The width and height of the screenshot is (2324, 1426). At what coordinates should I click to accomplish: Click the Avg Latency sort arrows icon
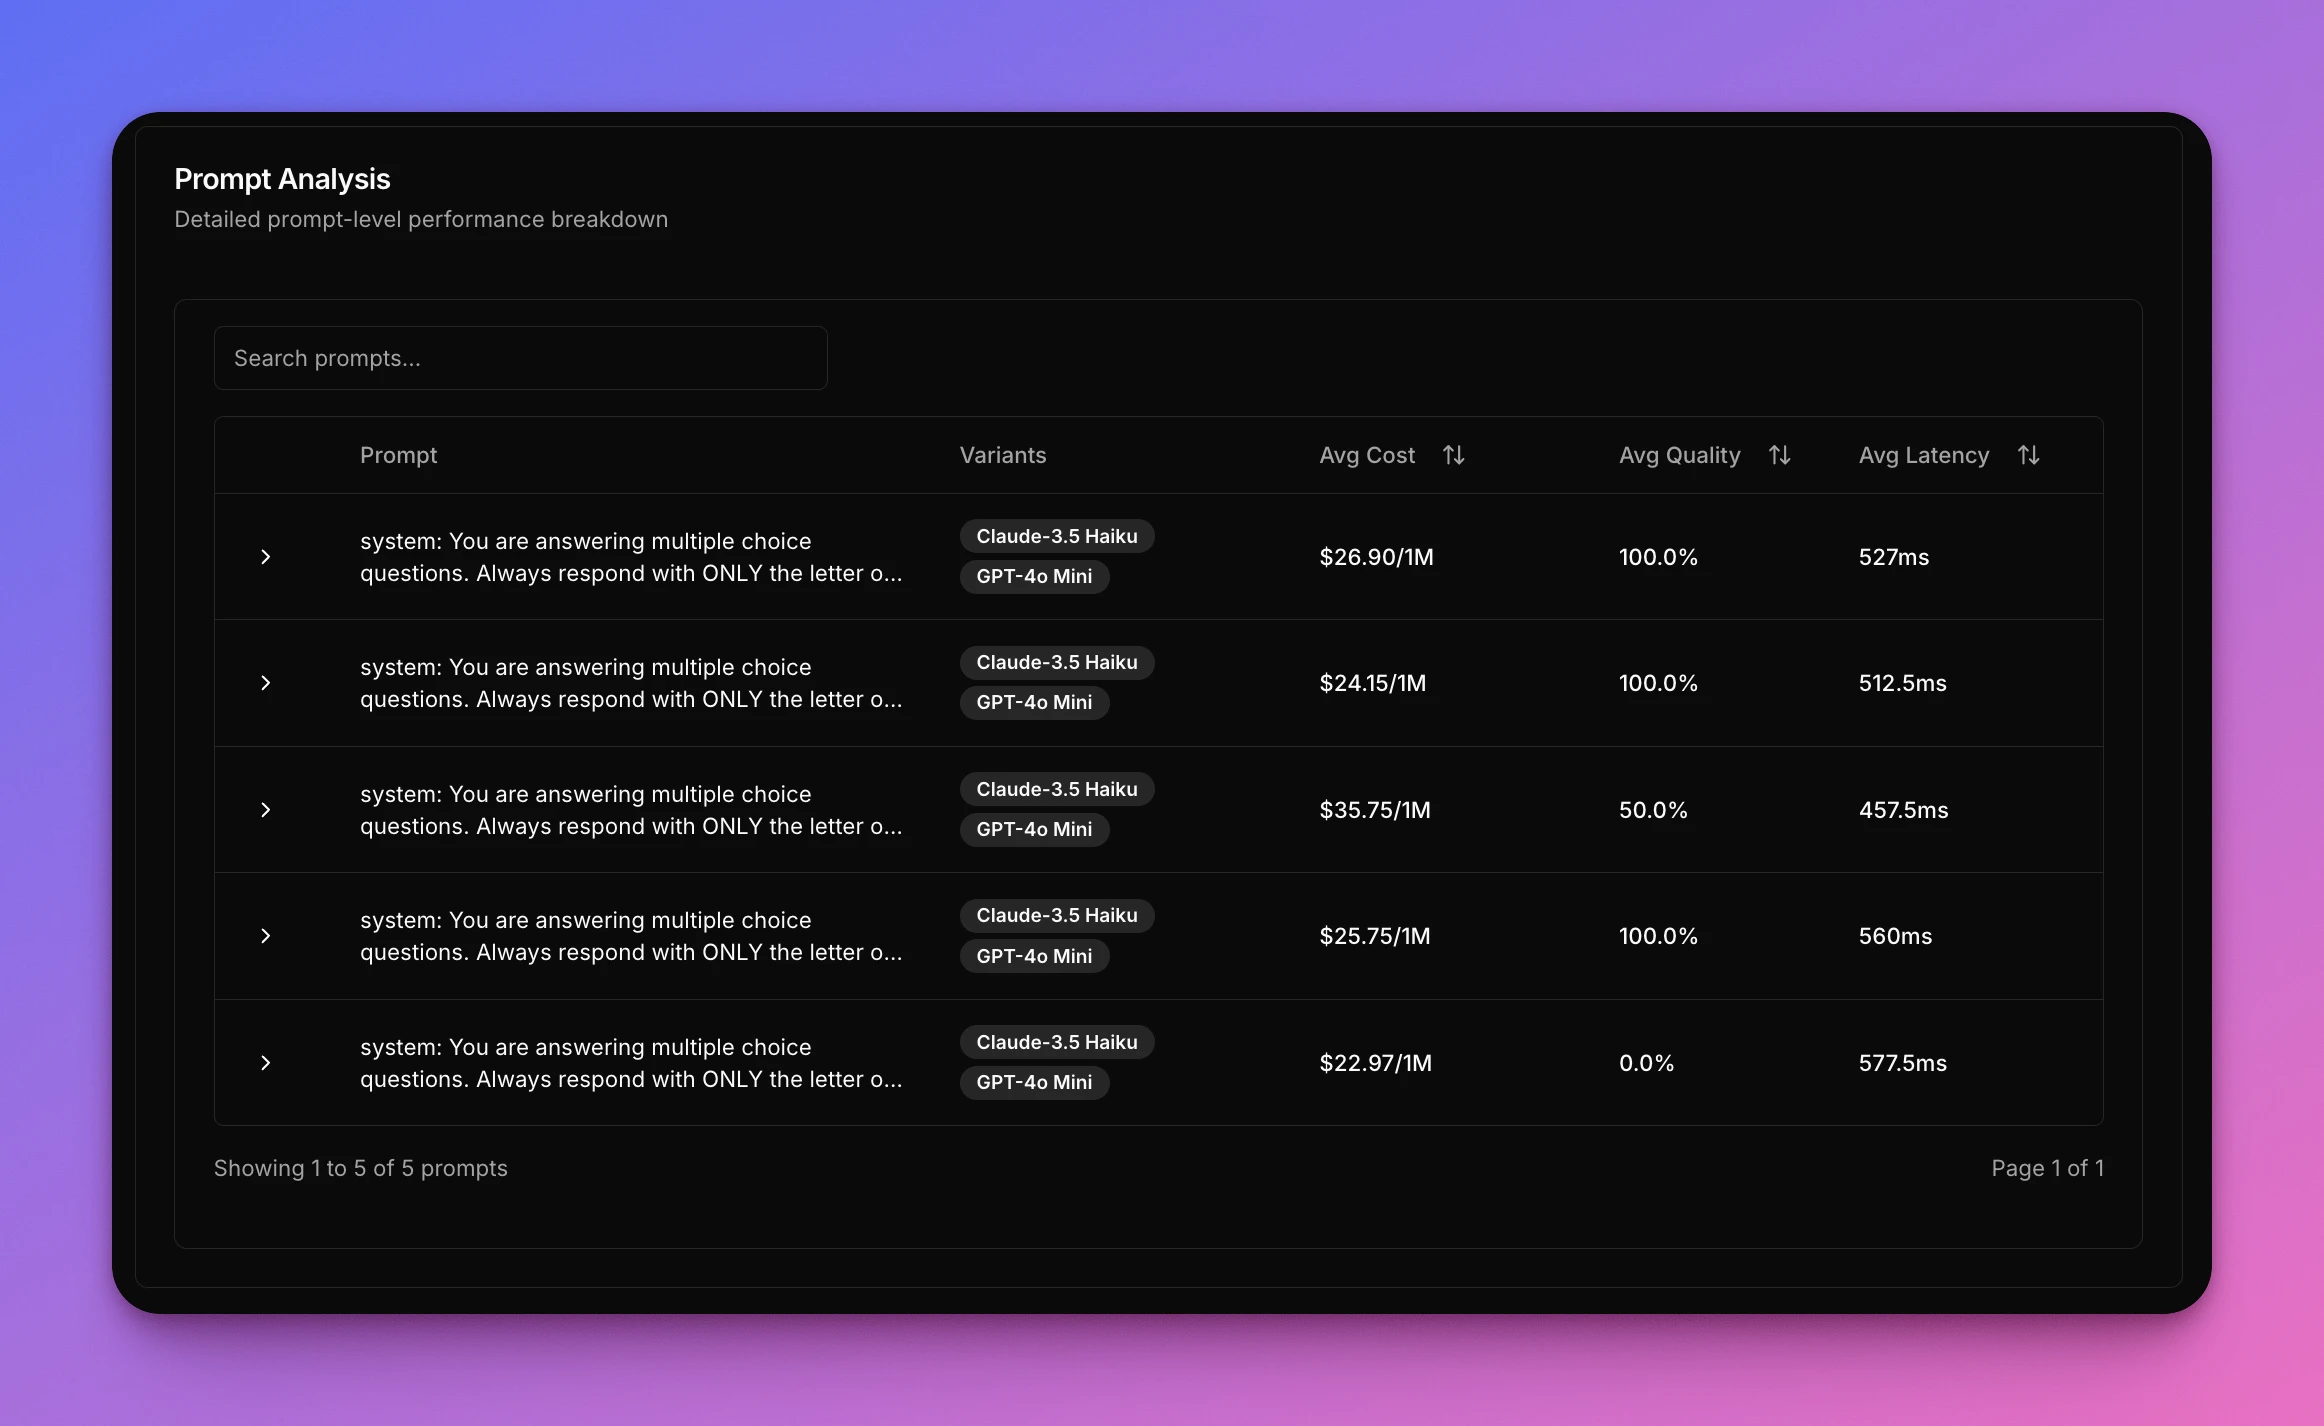tap(2028, 455)
